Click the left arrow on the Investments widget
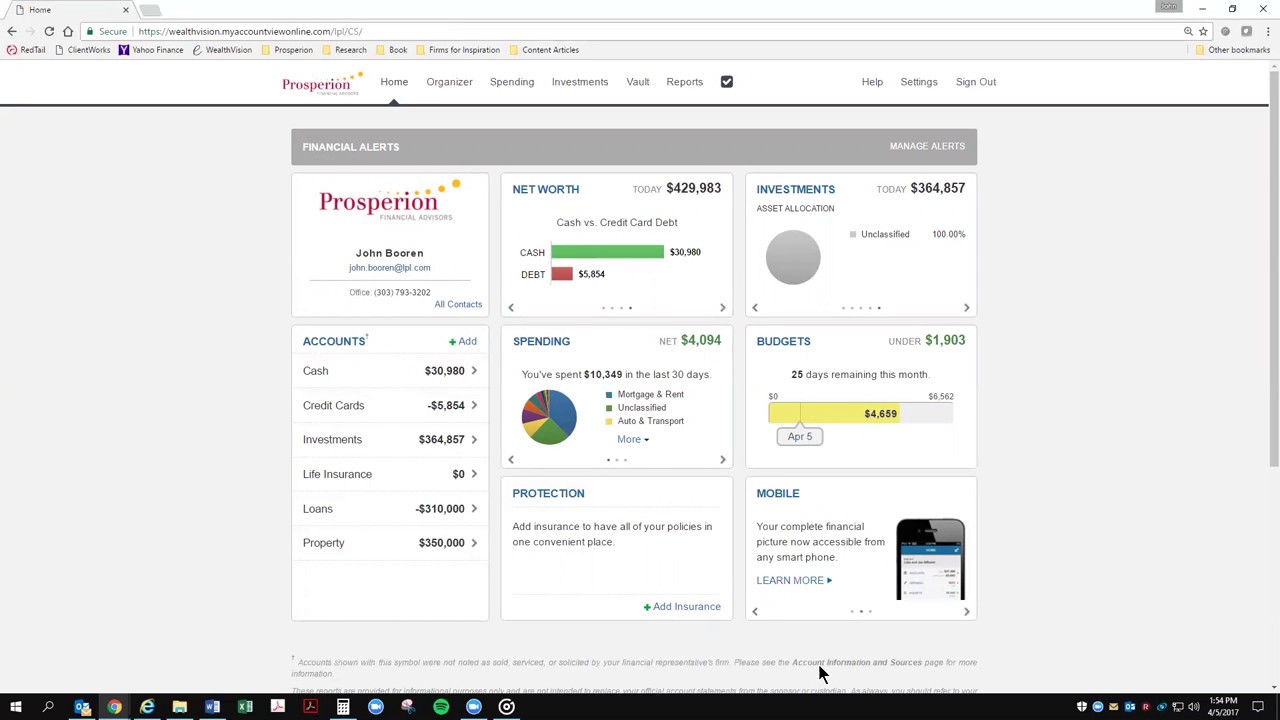 click(x=755, y=307)
